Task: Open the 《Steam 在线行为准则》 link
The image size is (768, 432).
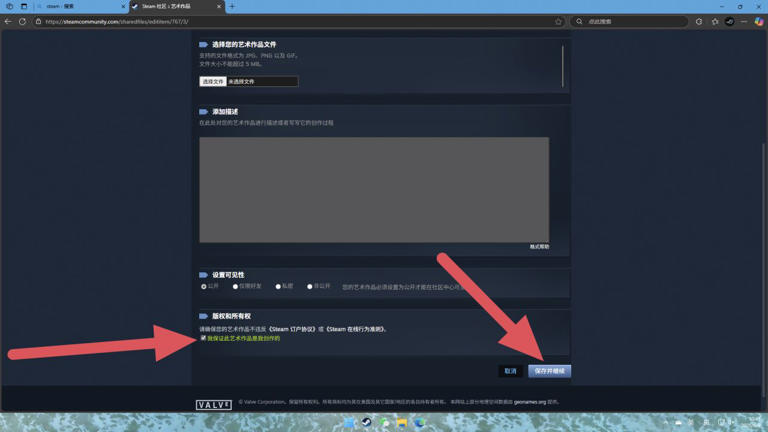Action: pyautogui.click(x=356, y=329)
